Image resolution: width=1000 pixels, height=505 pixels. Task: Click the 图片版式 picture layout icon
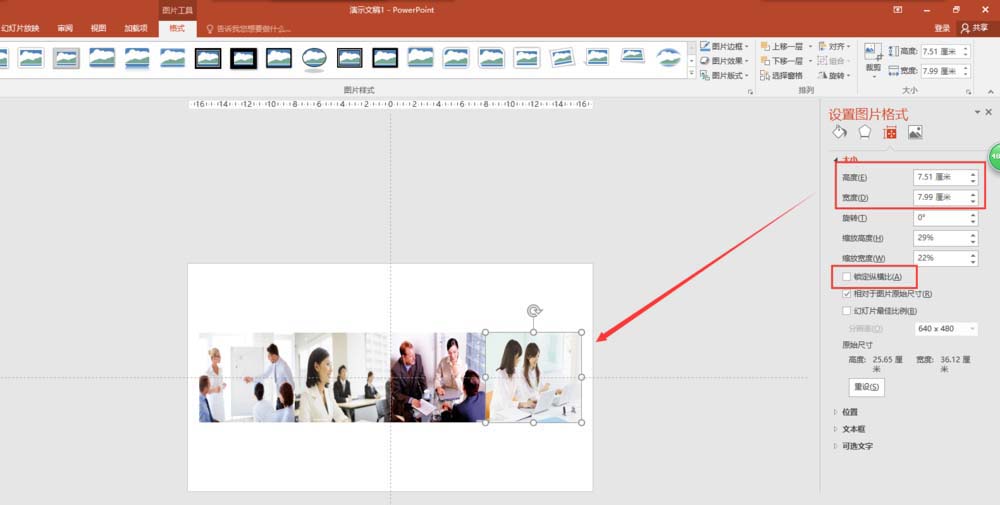click(x=705, y=75)
